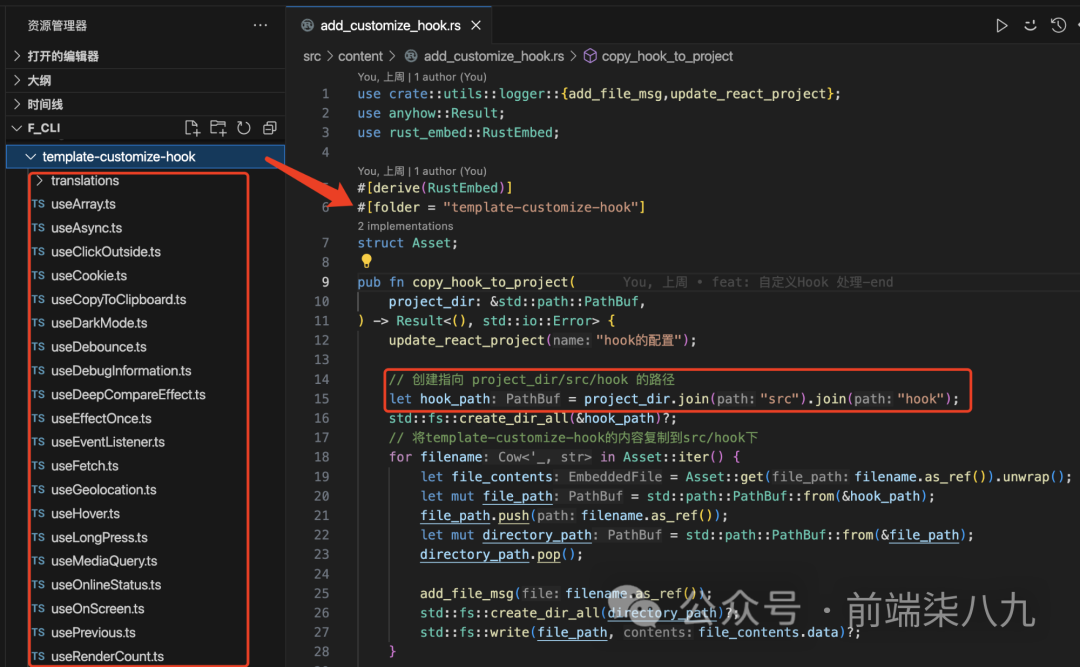The height and width of the screenshot is (667, 1080).
Task: Click the icon between the play and history buttons
Action: point(1030,25)
